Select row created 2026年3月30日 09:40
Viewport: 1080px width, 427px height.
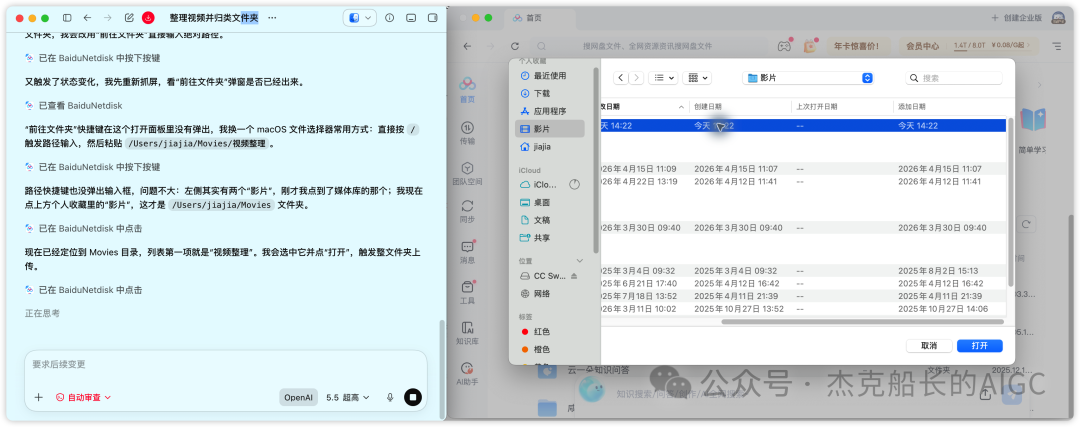tap(802, 228)
